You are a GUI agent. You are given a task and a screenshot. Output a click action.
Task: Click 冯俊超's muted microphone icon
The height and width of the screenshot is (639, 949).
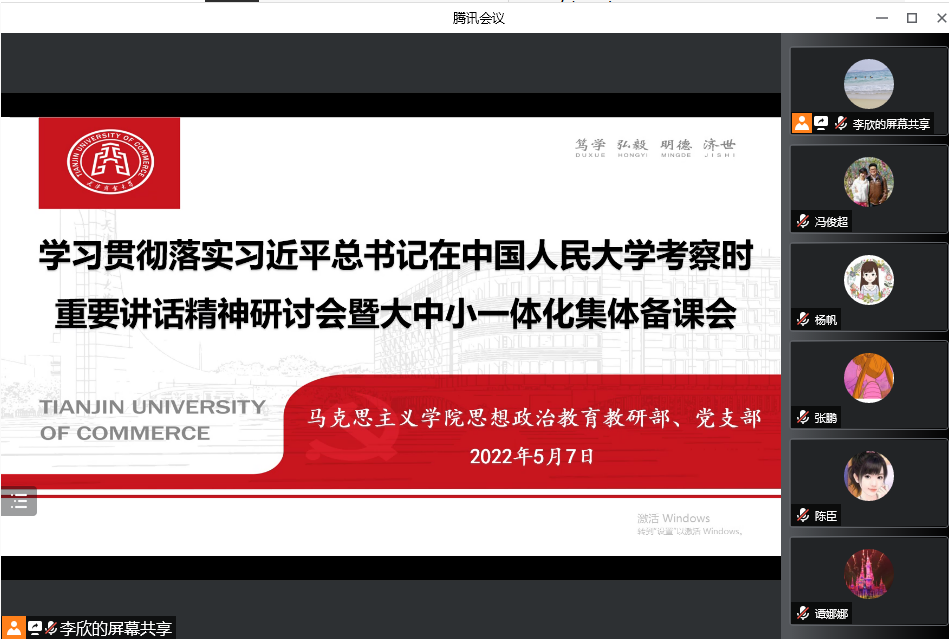[802, 222]
